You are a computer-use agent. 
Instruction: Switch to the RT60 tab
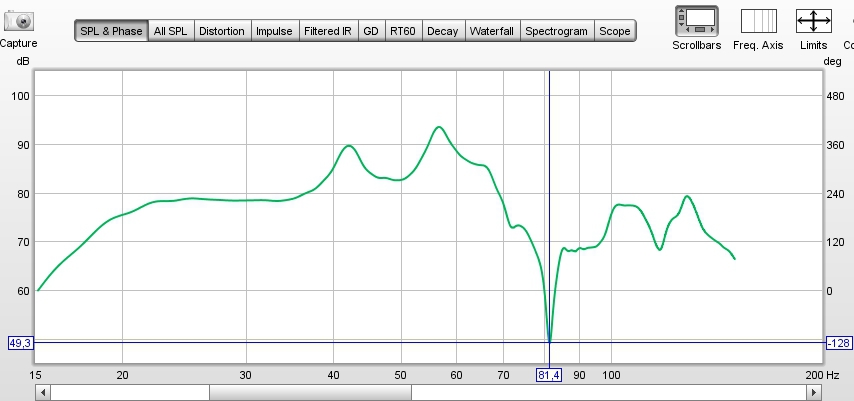click(403, 31)
